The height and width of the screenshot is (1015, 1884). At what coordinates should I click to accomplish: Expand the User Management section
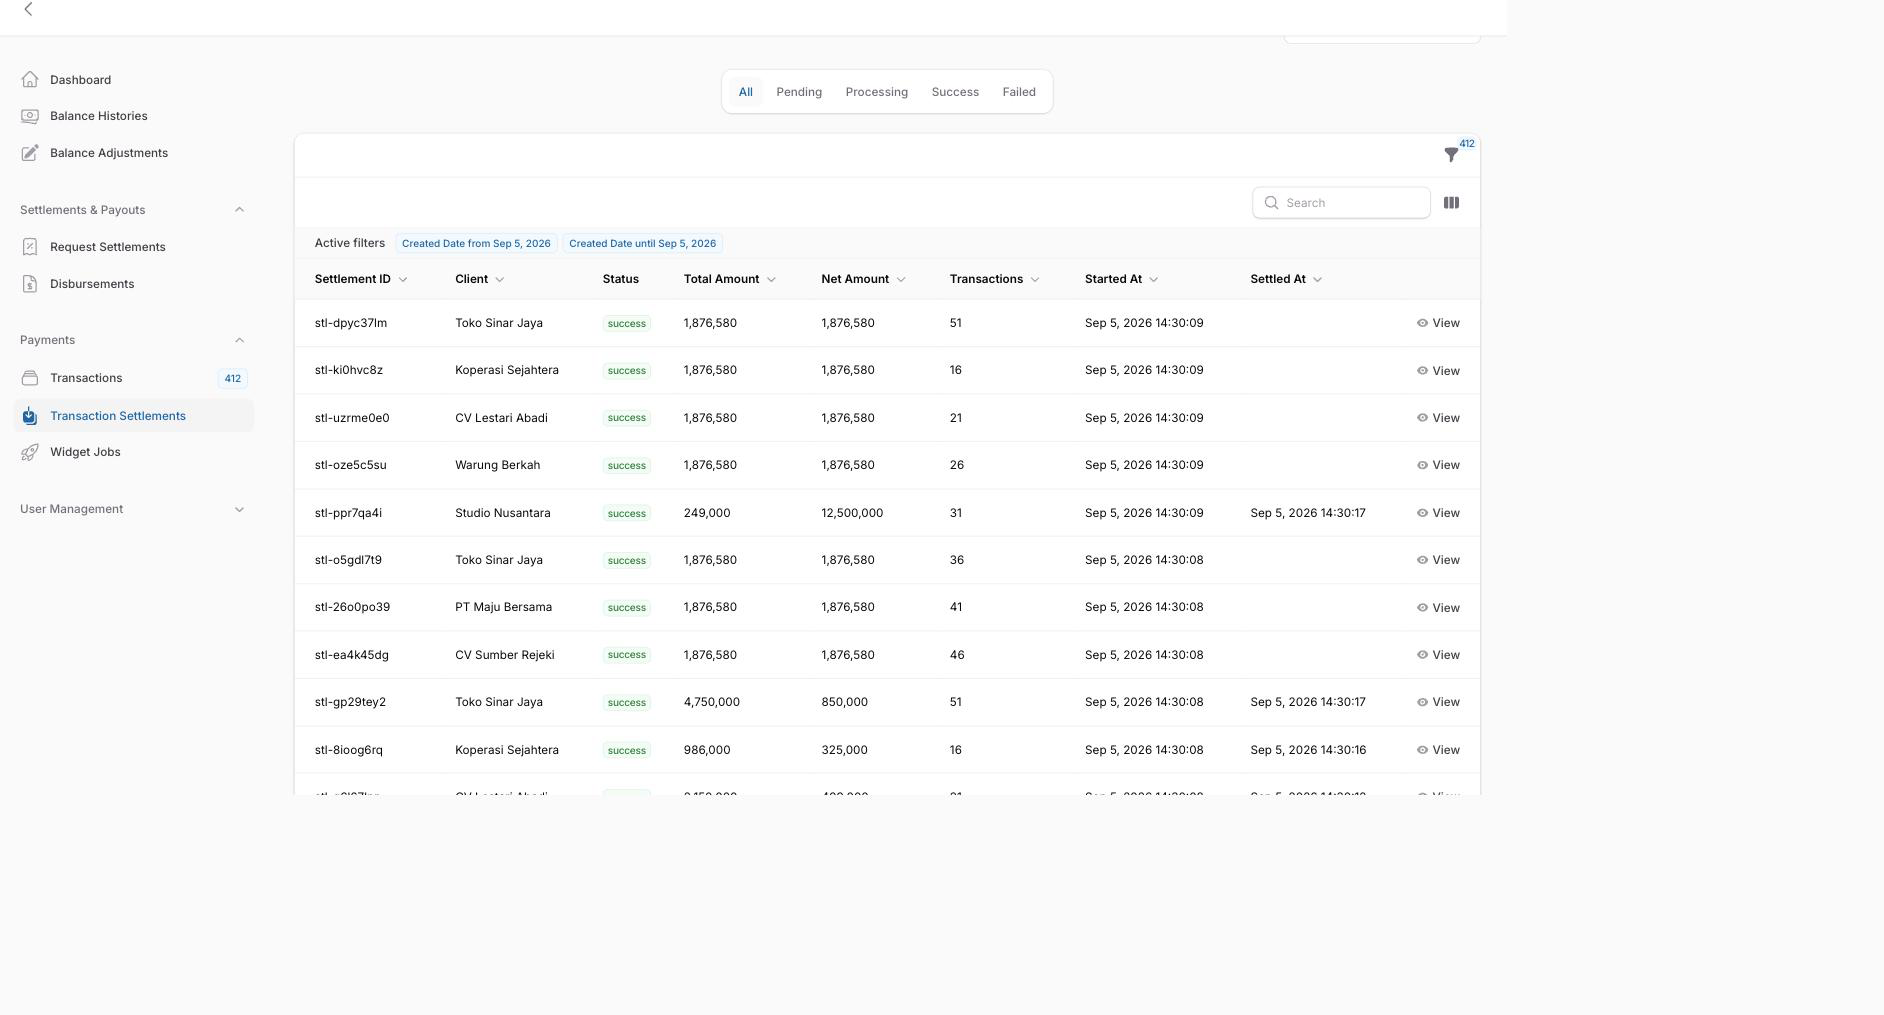coord(239,509)
